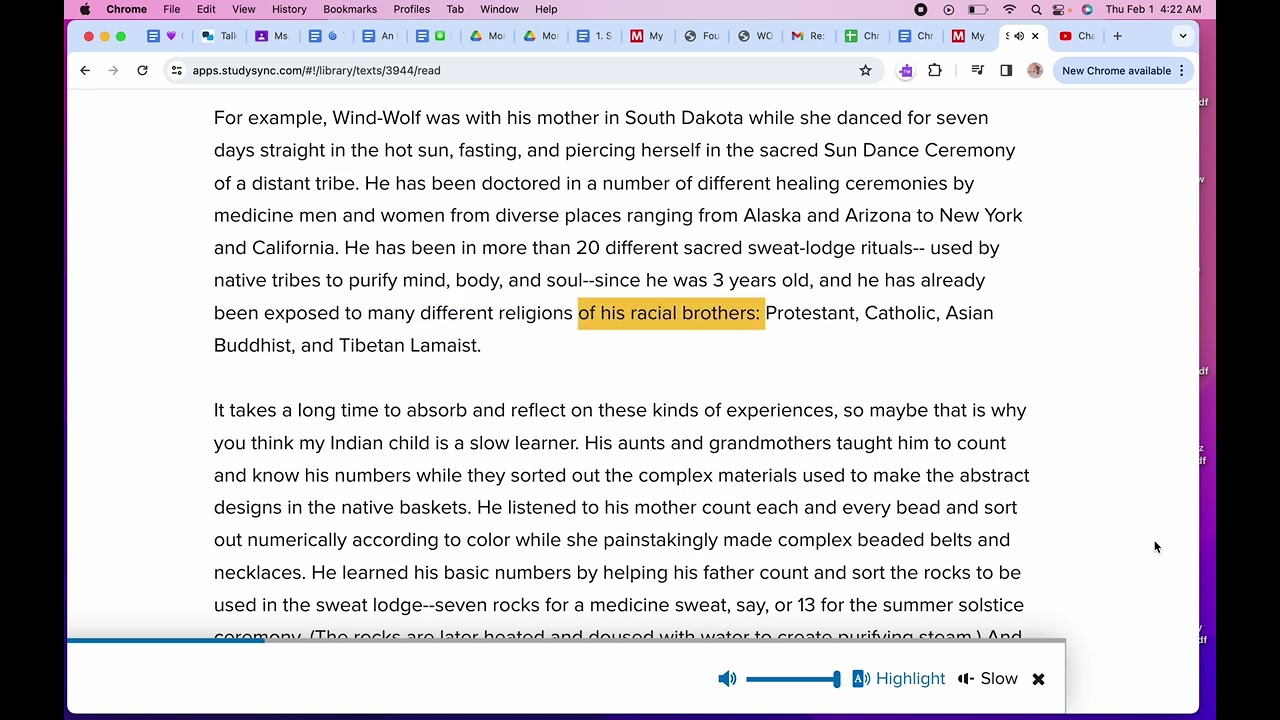Open the media control icon in toolbar

coord(978,70)
